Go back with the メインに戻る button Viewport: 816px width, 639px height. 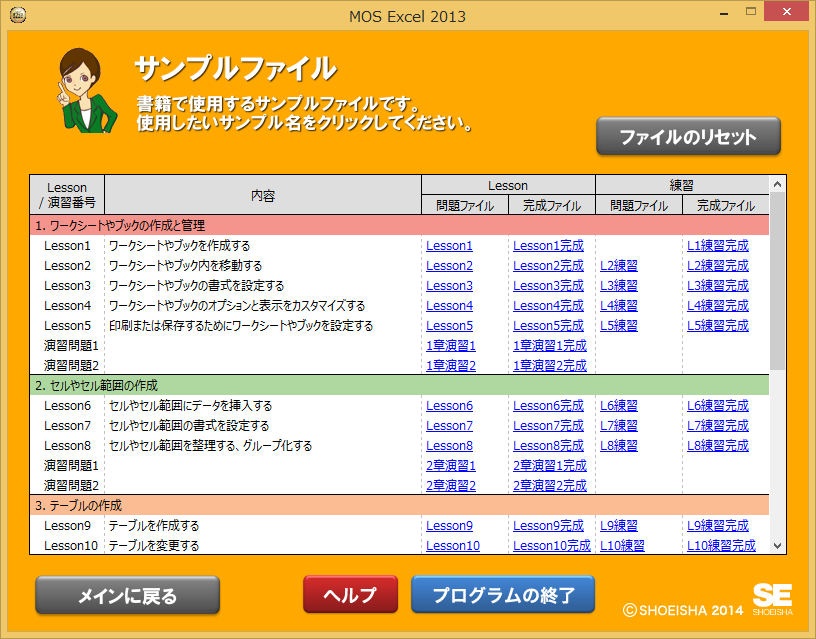128,595
